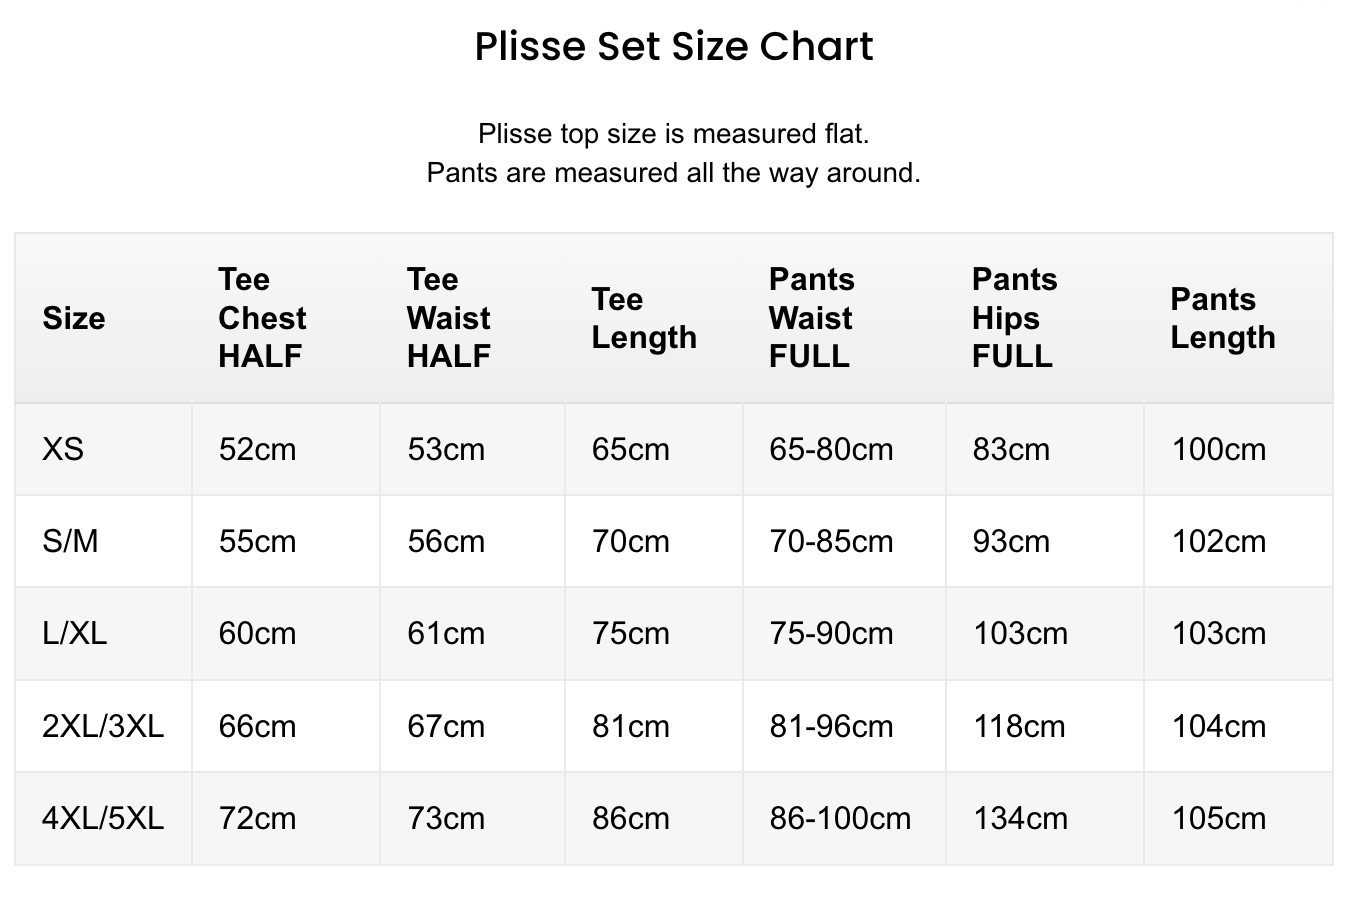Screen dimensions: 1352x902
Task: Click the Pants Waist FULL header
Action: (812, 318)
